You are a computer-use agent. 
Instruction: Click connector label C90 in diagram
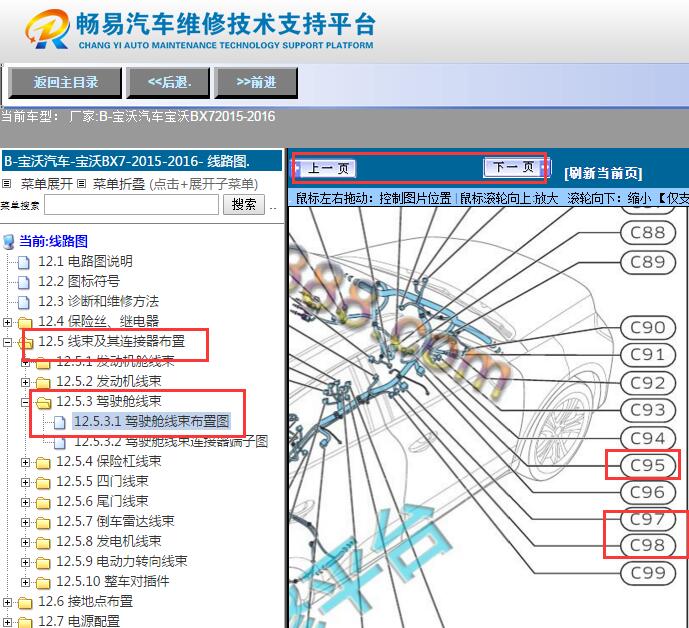(648, 328)
